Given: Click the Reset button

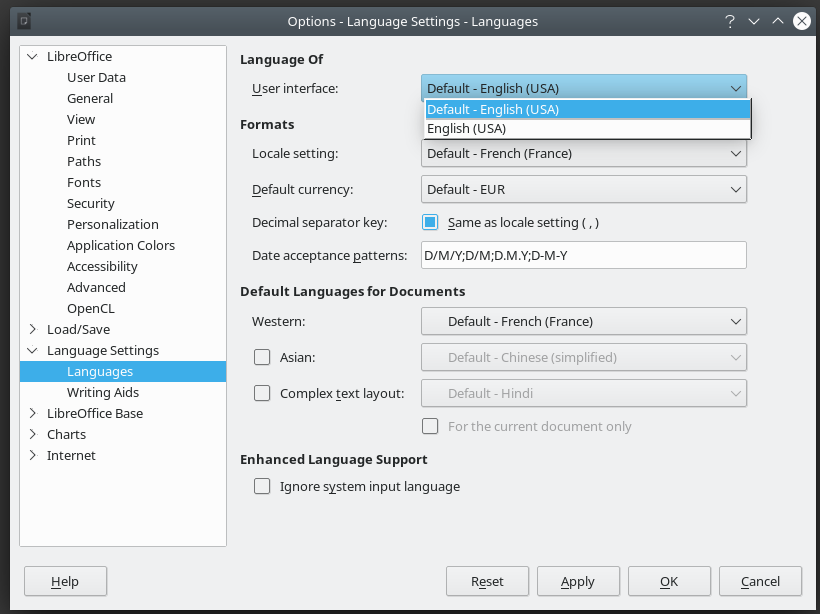Looking at the screenshot, I should point(487,581).
